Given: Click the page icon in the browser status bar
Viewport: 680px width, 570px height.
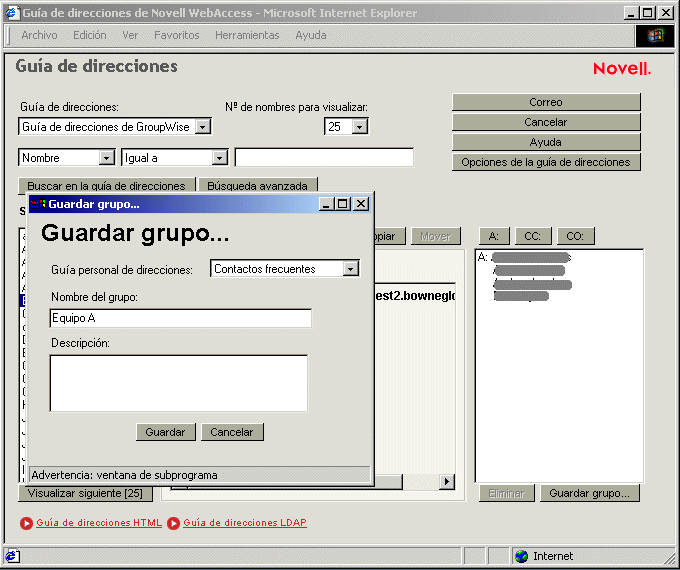Looking at the screenshot, I should 12,556.
